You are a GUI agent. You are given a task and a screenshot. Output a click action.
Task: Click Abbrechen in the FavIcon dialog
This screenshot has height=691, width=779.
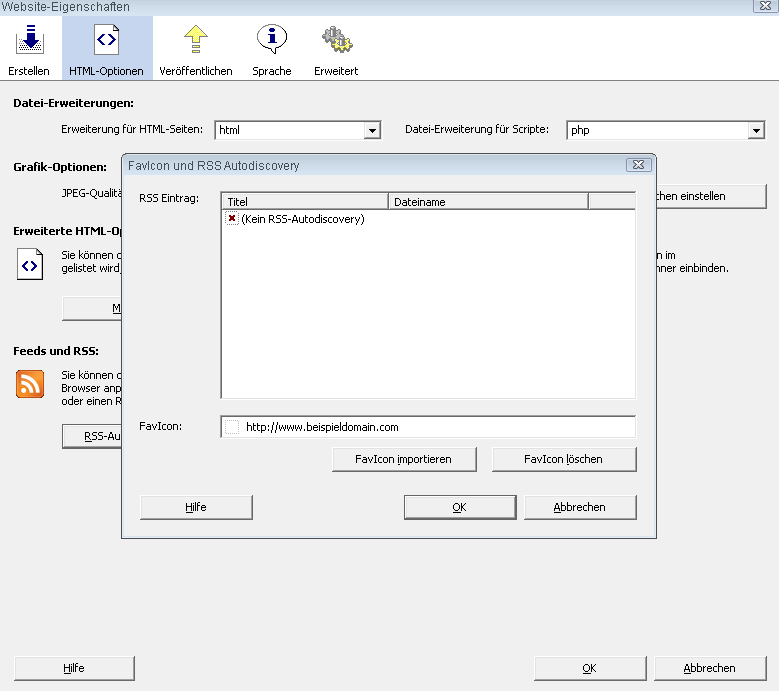click(x=579, y=507)
